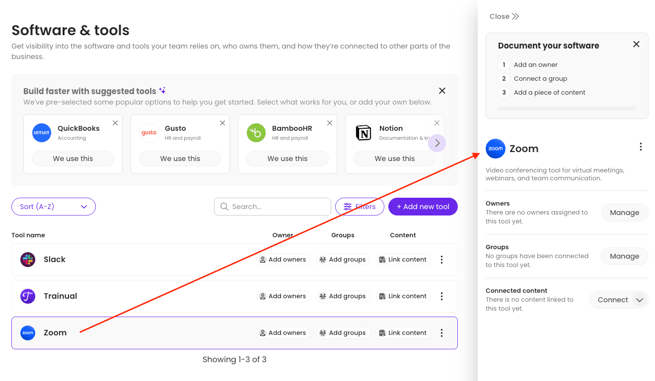
Task: Click the search magnifier icon
Action: pos(224,206)
